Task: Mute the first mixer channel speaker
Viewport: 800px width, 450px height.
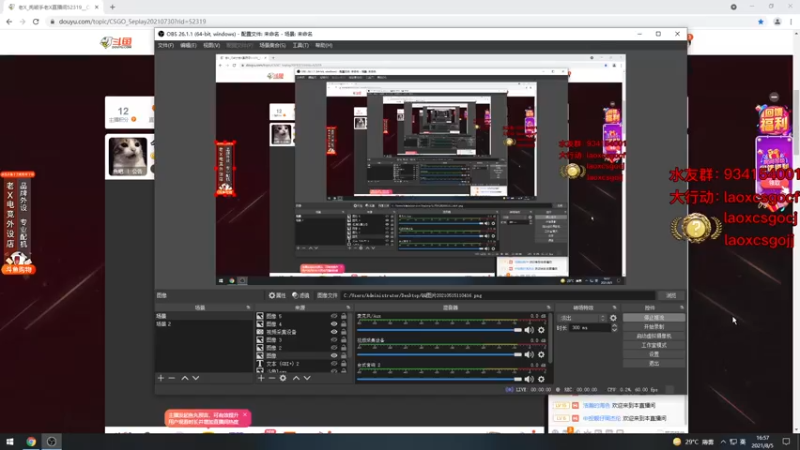Action: click(x=529, y=330)
